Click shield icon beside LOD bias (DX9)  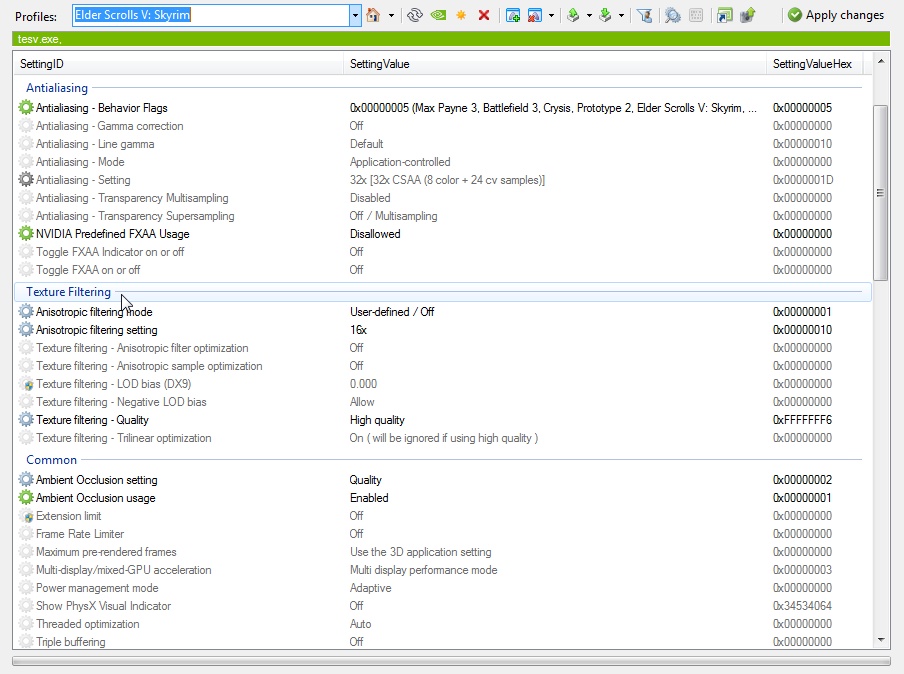coord(29,385)
